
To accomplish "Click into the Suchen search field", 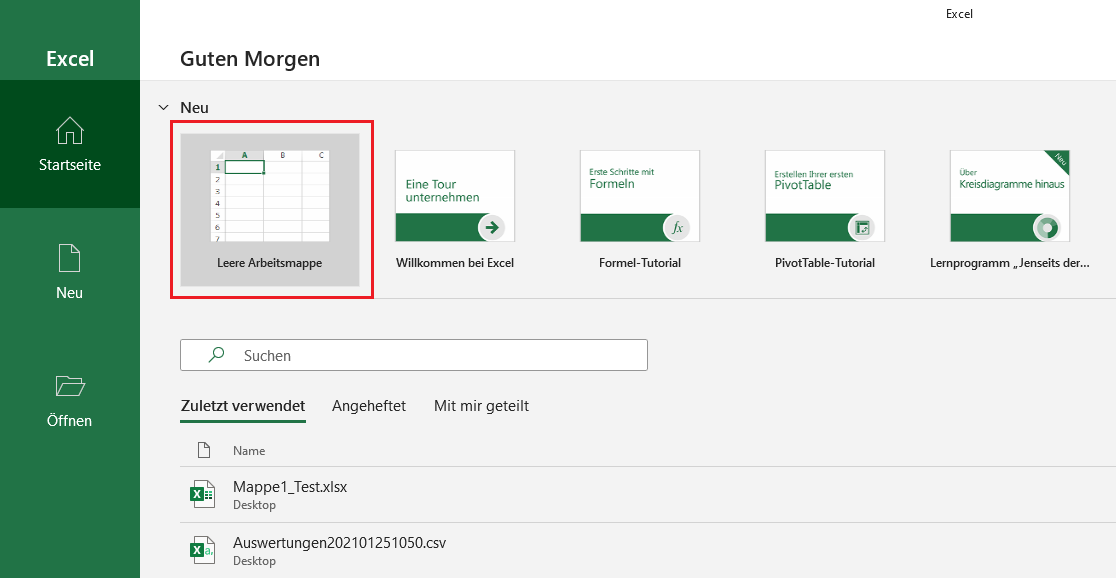I will [414, 355].
